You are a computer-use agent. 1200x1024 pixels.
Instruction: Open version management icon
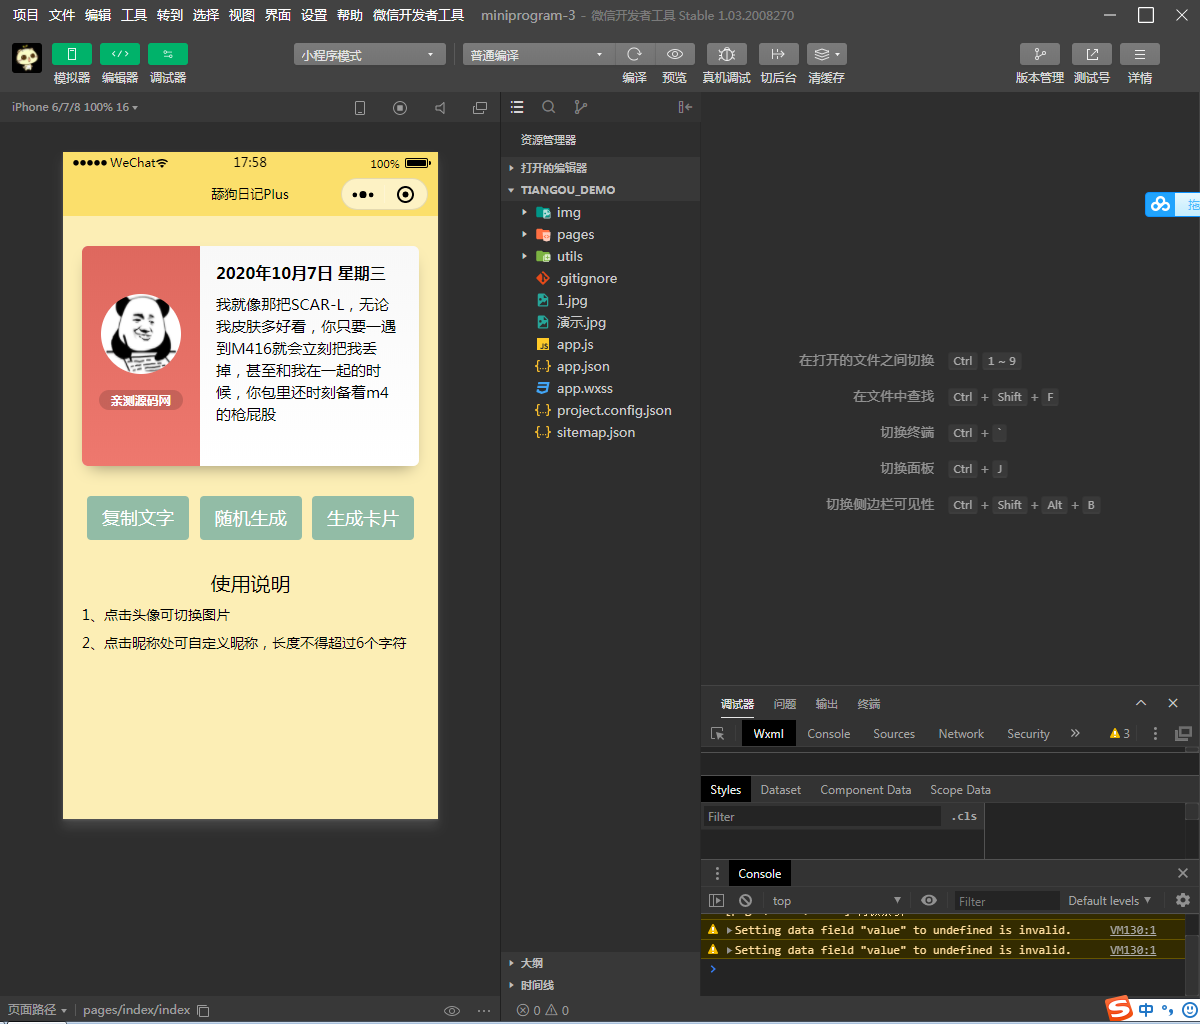[x=1040, y=54]
